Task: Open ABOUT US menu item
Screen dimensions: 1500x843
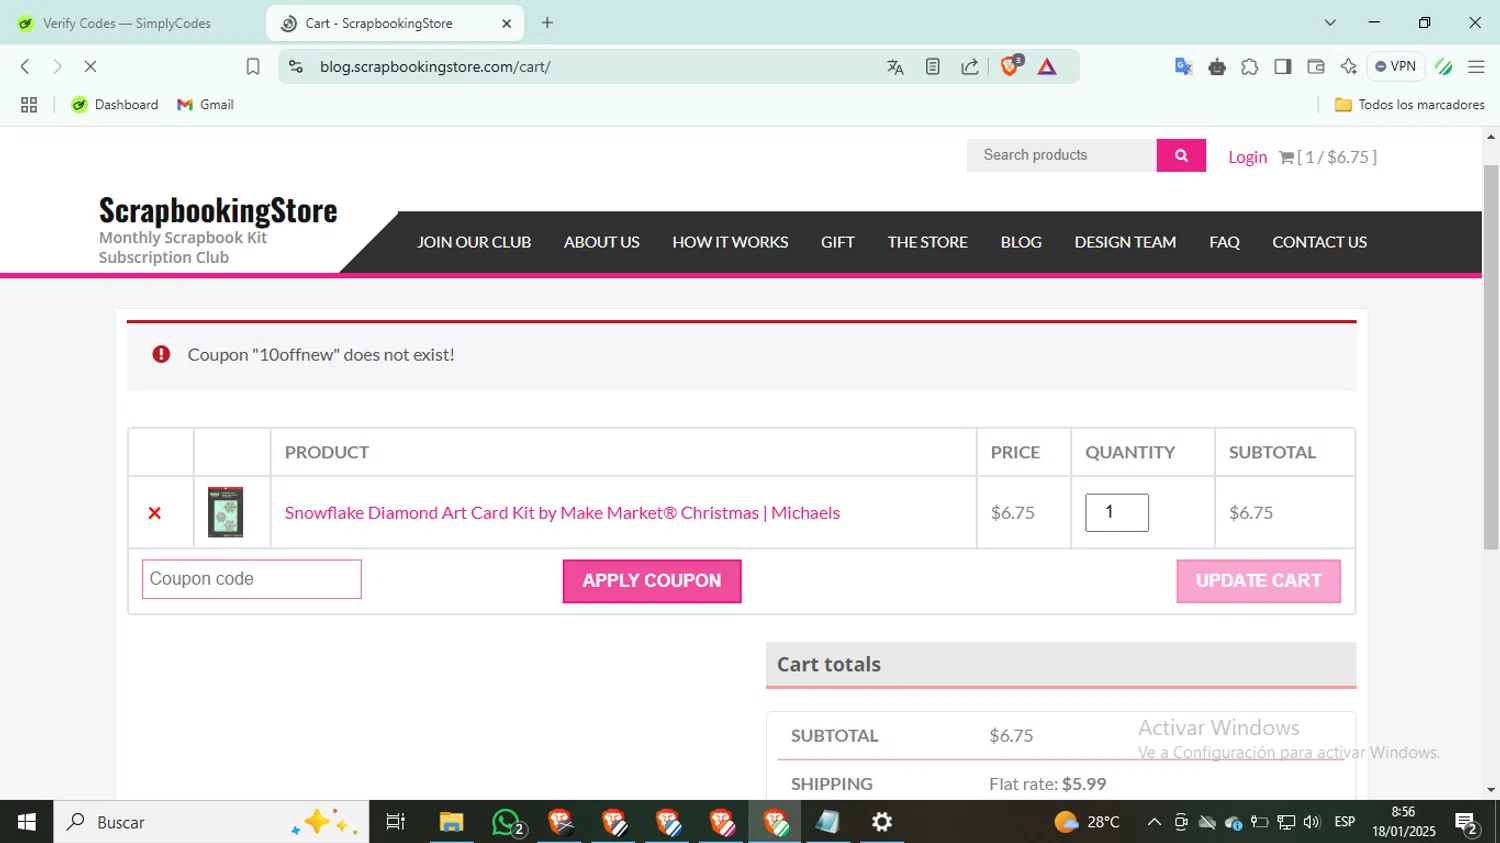Action: [602, 242]
